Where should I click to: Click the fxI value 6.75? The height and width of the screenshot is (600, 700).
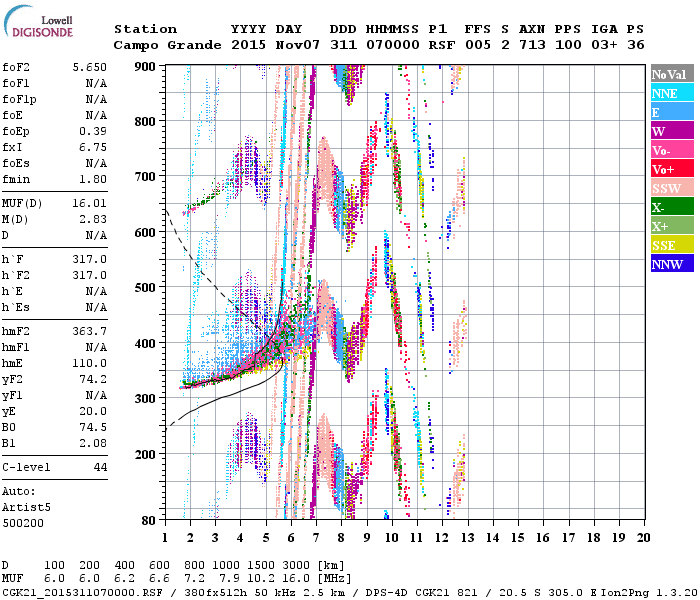pyautogui.click(x=93, y=147)
